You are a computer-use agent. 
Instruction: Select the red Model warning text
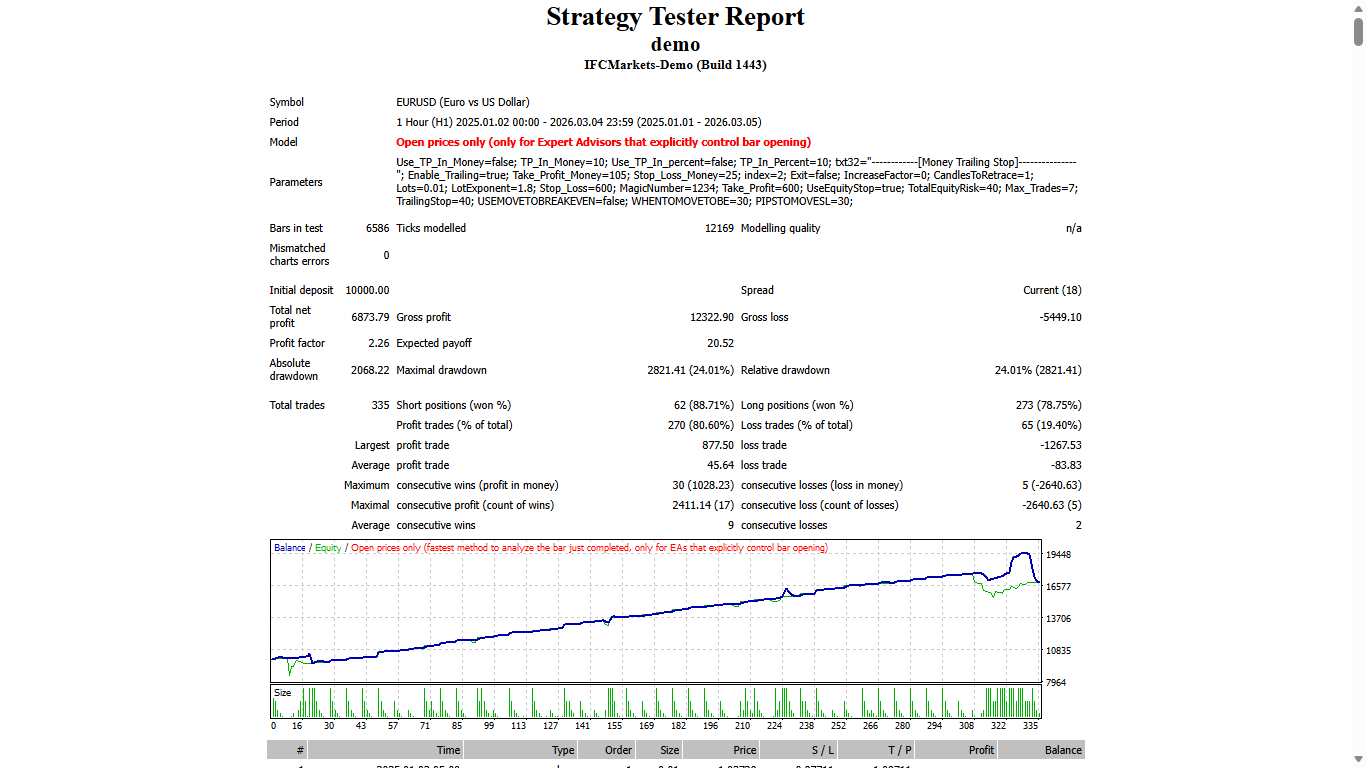[x=604, y=142]
